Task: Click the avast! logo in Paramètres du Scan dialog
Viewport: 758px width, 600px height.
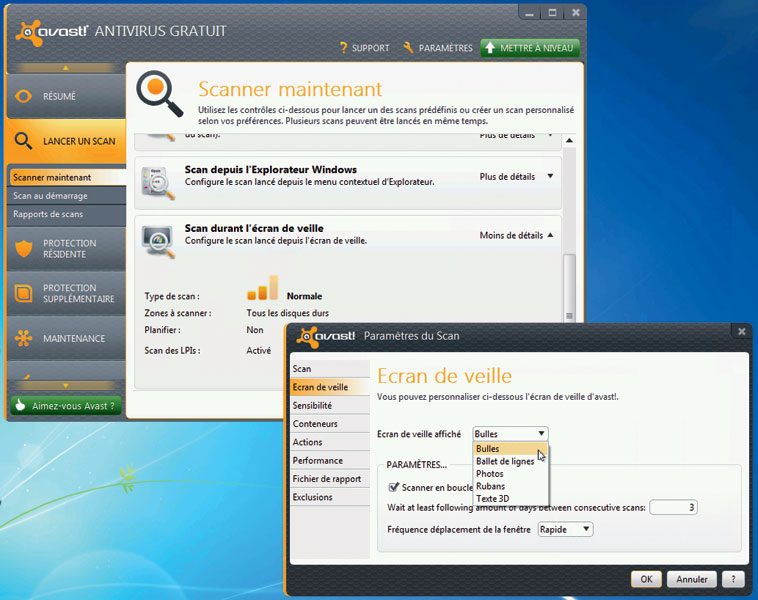Action: pos(325,337)
